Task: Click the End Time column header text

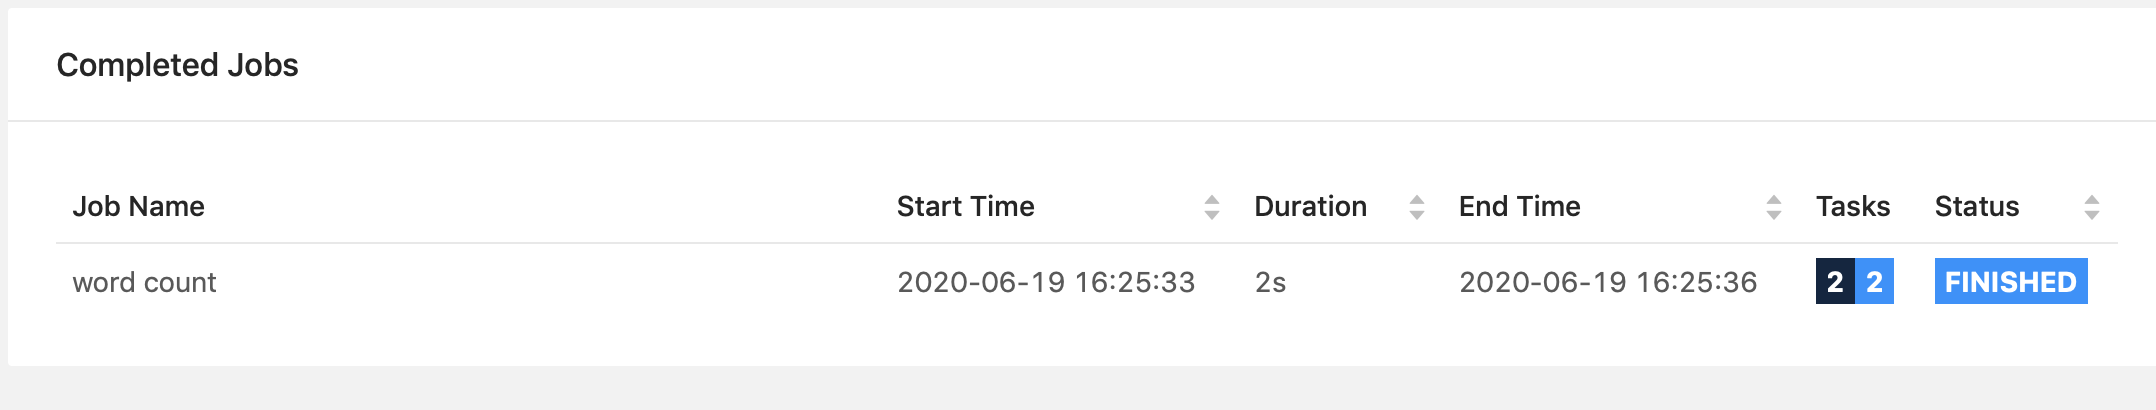Action: [x=1519, y=207]
